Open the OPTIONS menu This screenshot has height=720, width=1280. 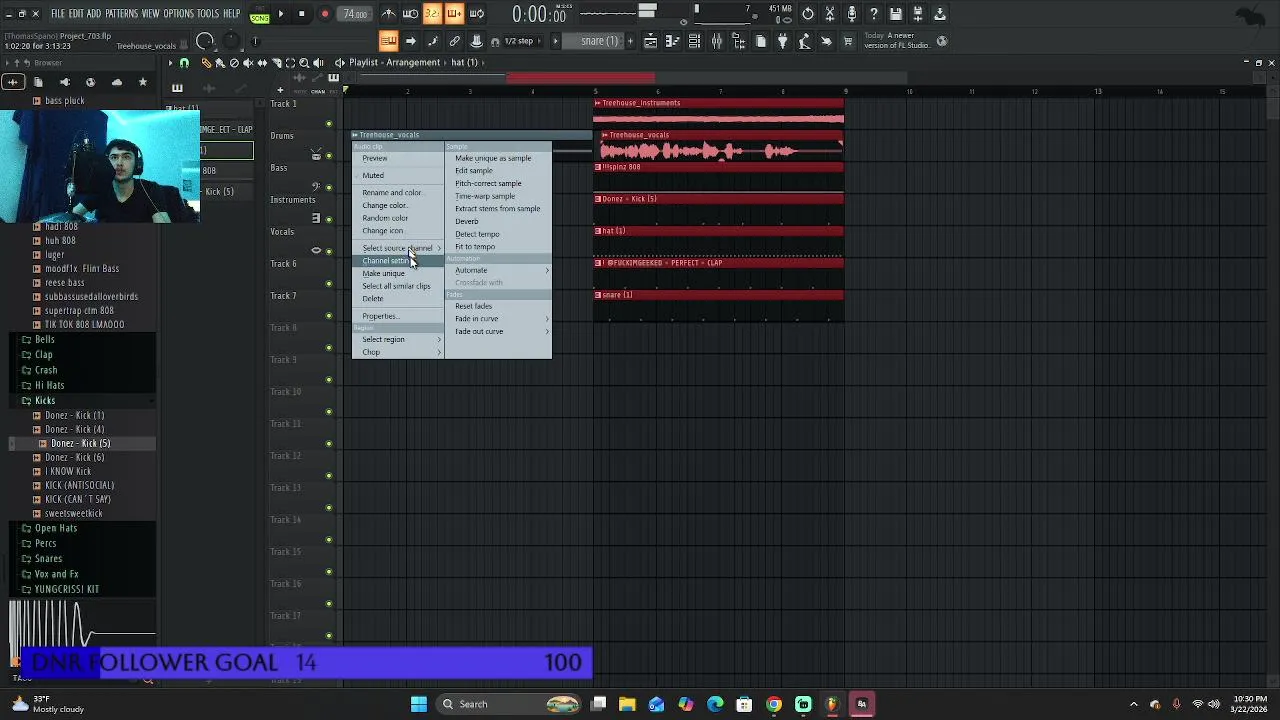pyautogui.click(x=178, y=14)
